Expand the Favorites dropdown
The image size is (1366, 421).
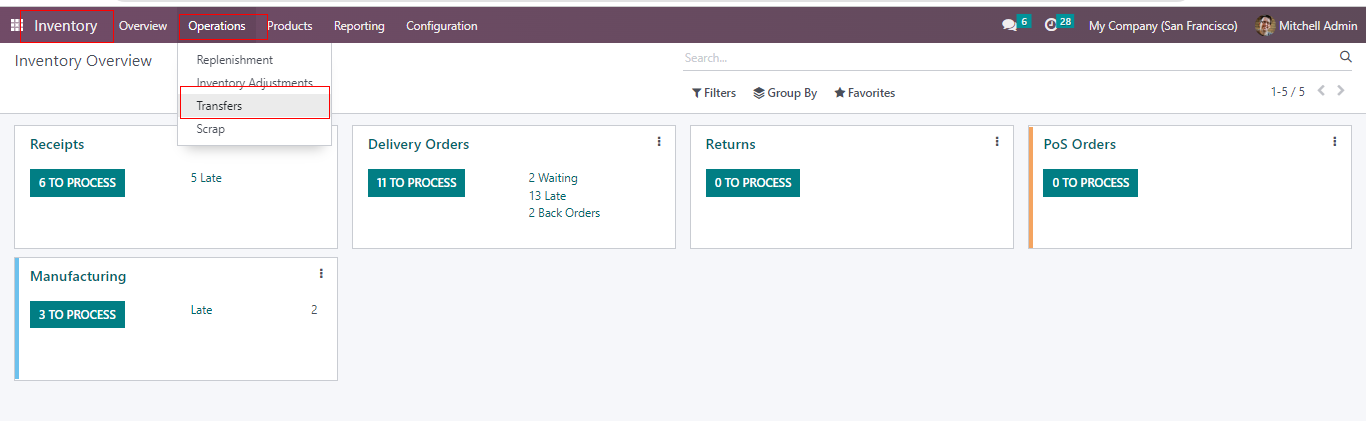pyautogui.click(x=865, y=93)
